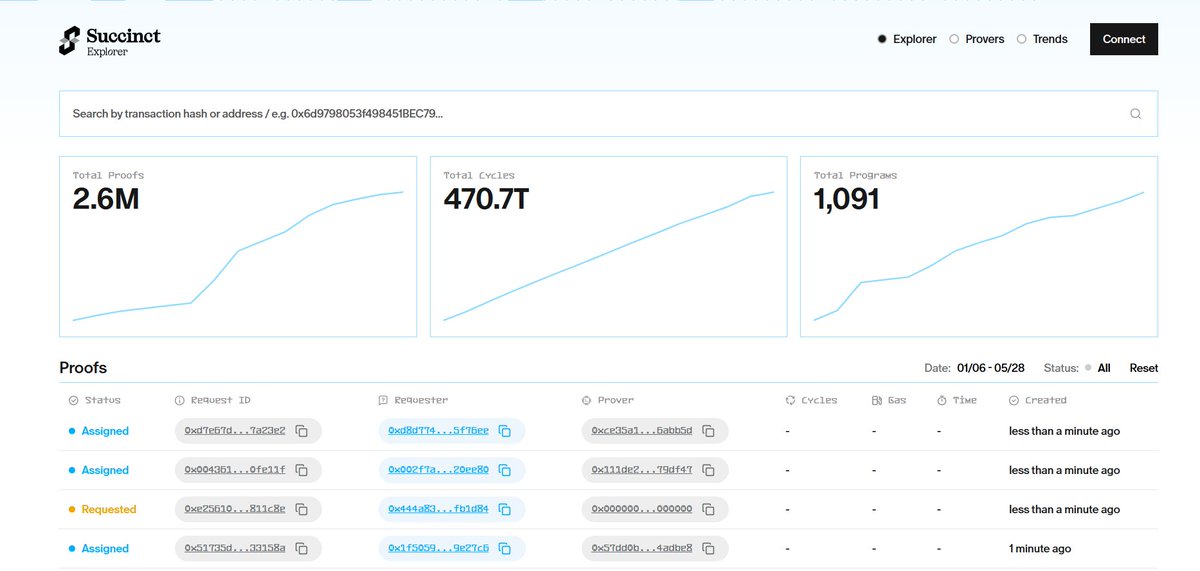Copy prover address 0xce35a1...6abb5d
This screenshot has width=1200, height=571.
[x=708, y=431]
